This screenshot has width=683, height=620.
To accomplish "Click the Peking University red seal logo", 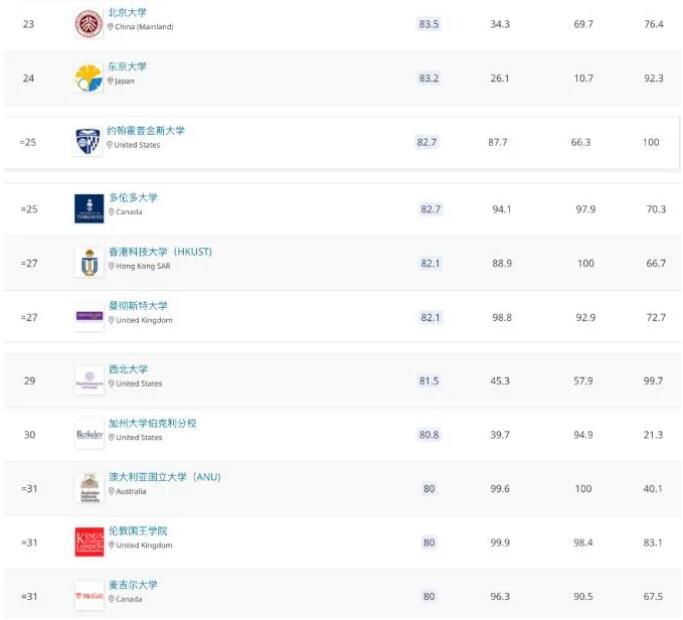I will pyautogui.click(x=89, y=24).
